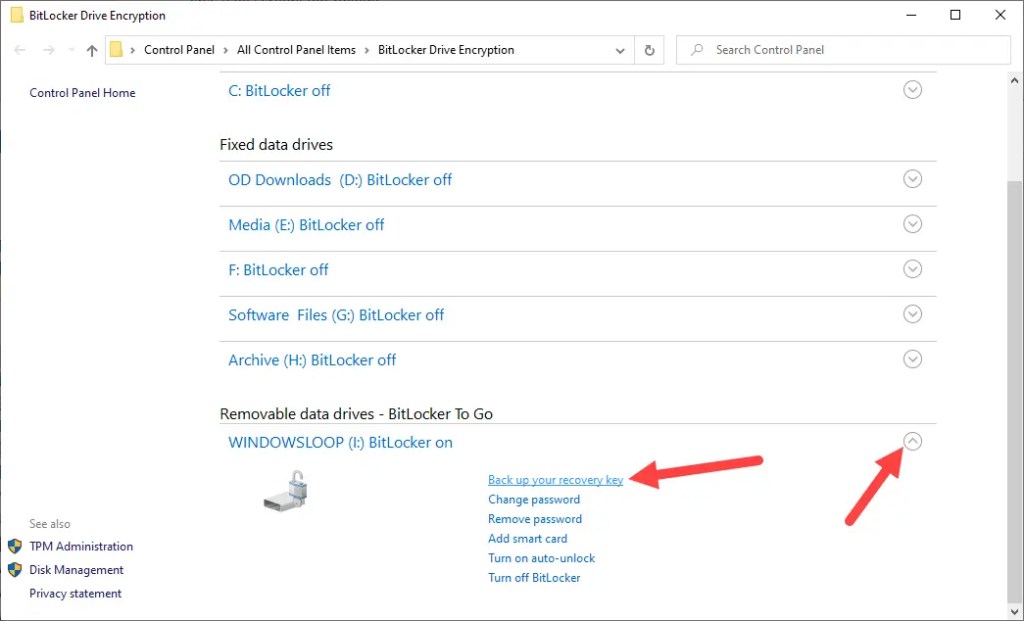The width and height of the screenshot is (1024, 621).
Task: Expand the Media (E:) drive options
Action: tap(912, 225)
